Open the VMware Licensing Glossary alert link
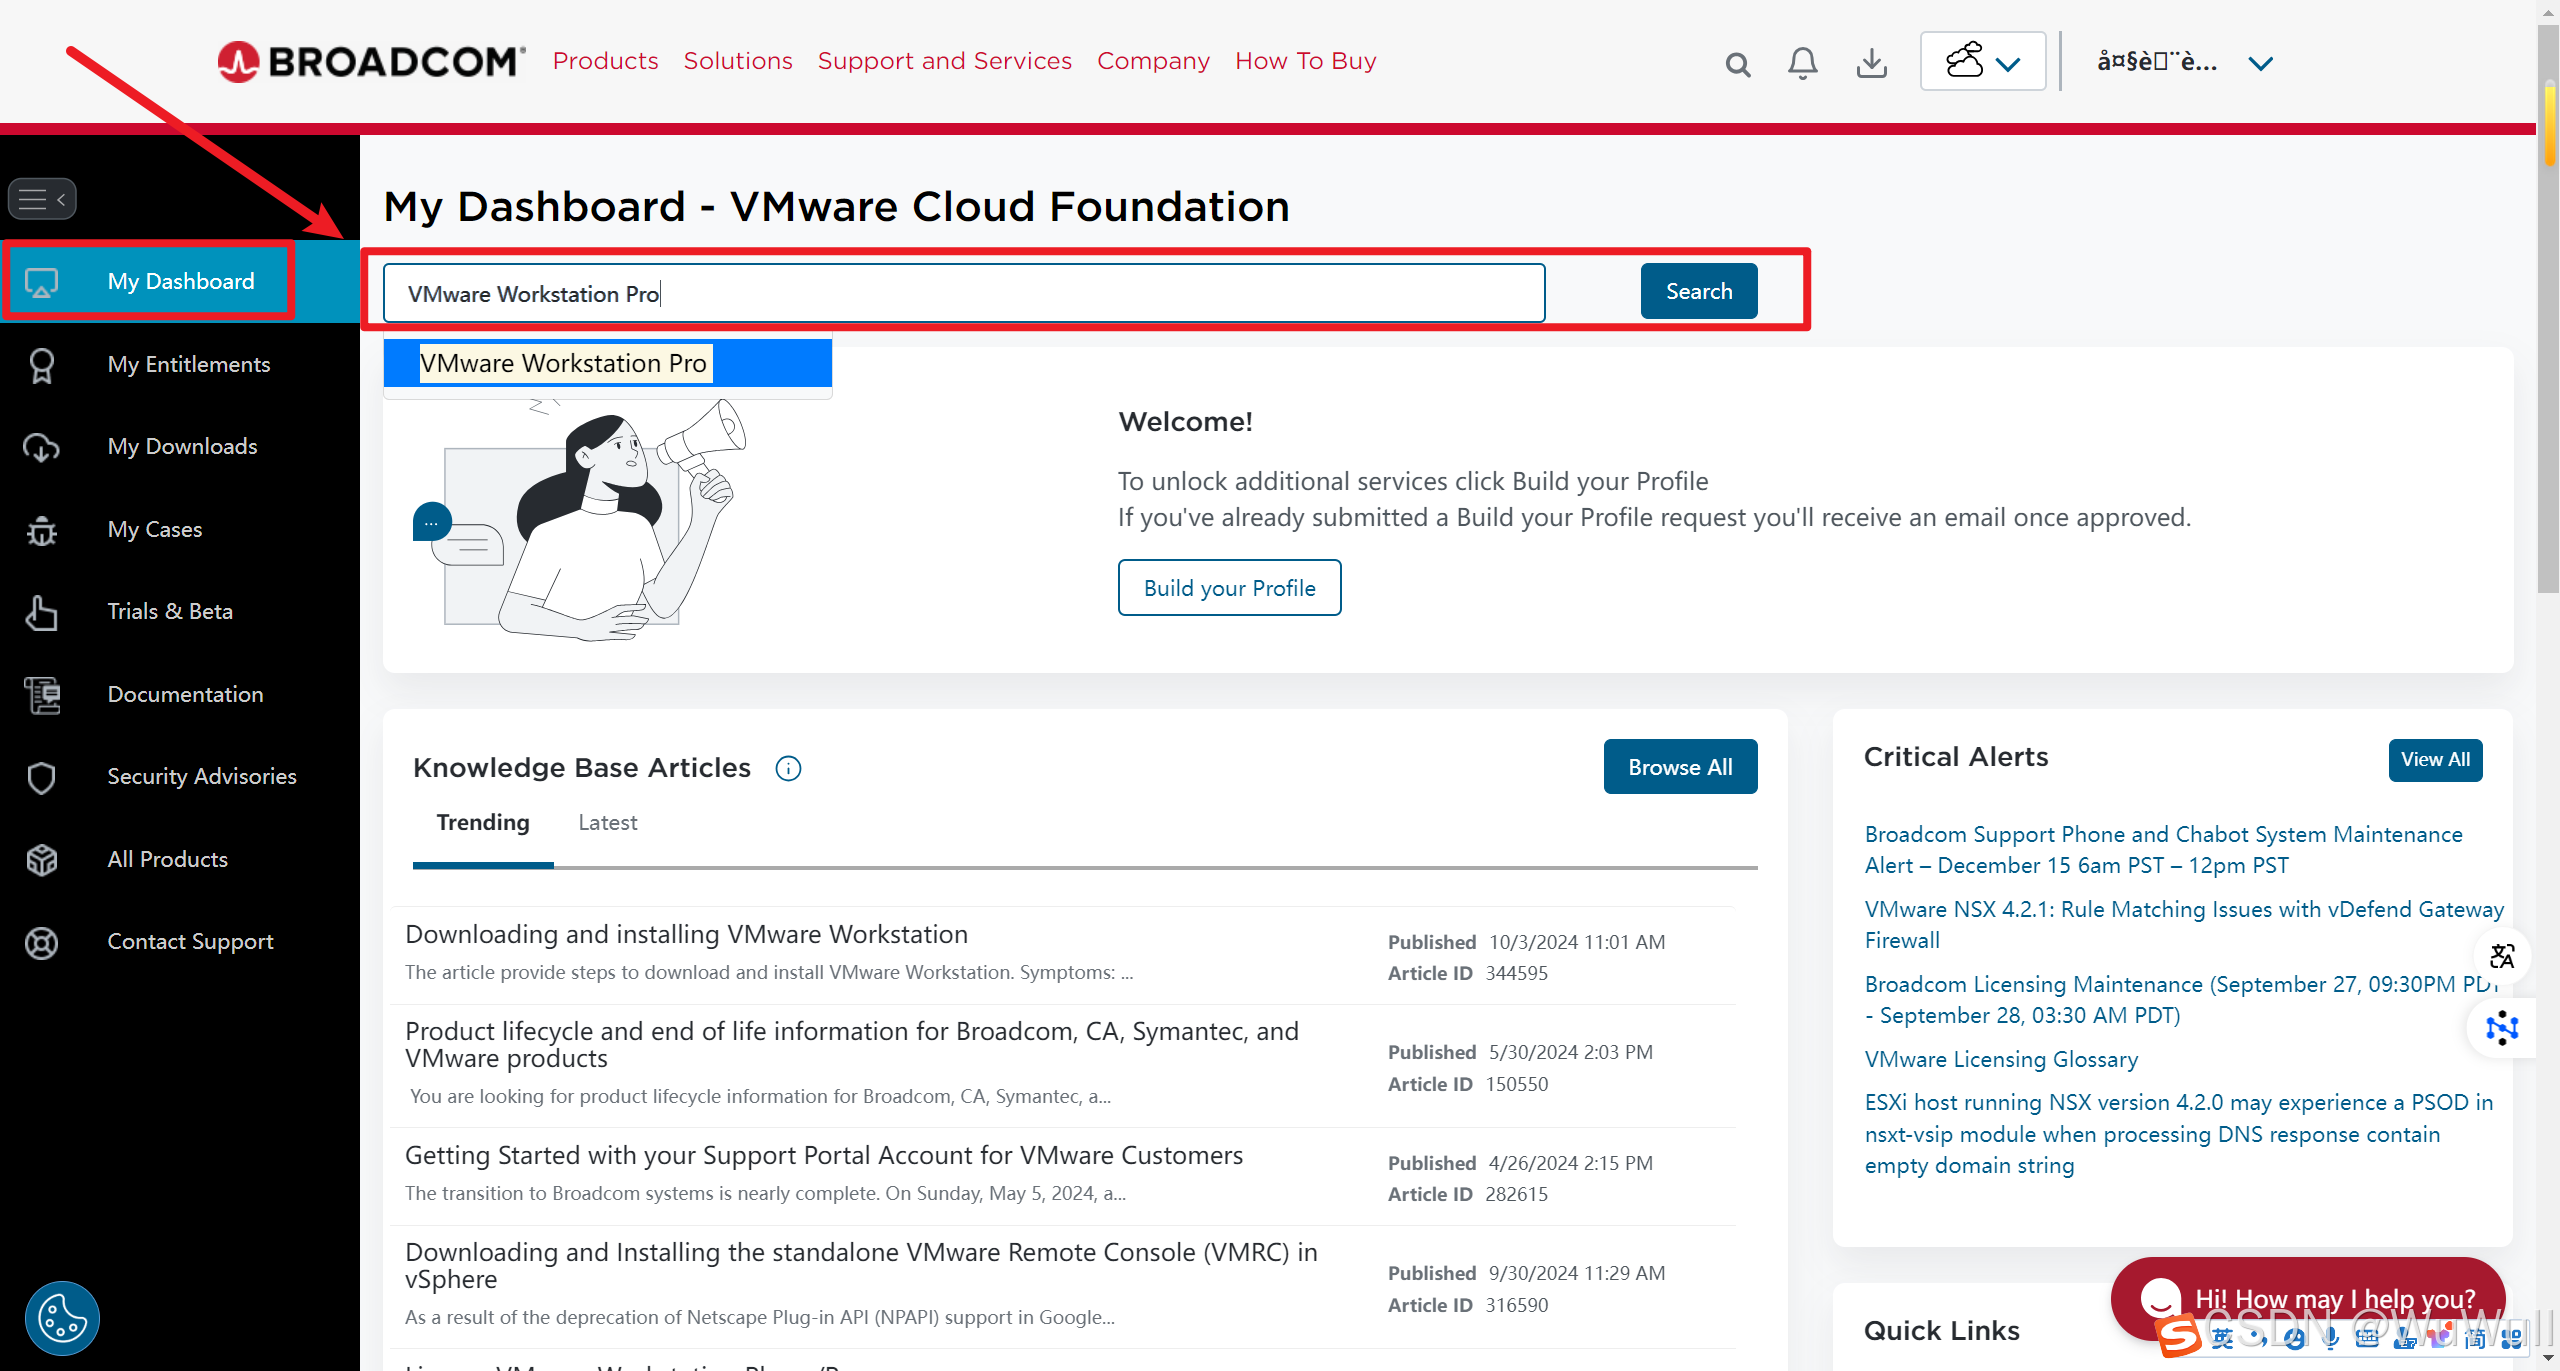 (2001, 1059)
